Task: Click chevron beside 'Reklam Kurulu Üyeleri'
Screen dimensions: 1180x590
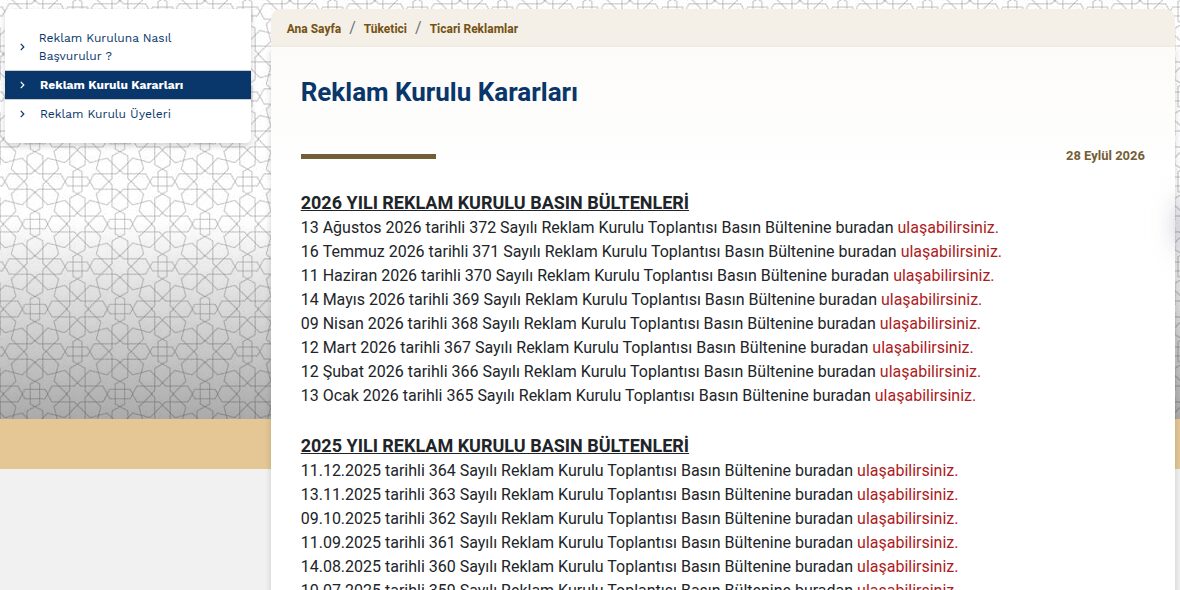Action: 22,114
